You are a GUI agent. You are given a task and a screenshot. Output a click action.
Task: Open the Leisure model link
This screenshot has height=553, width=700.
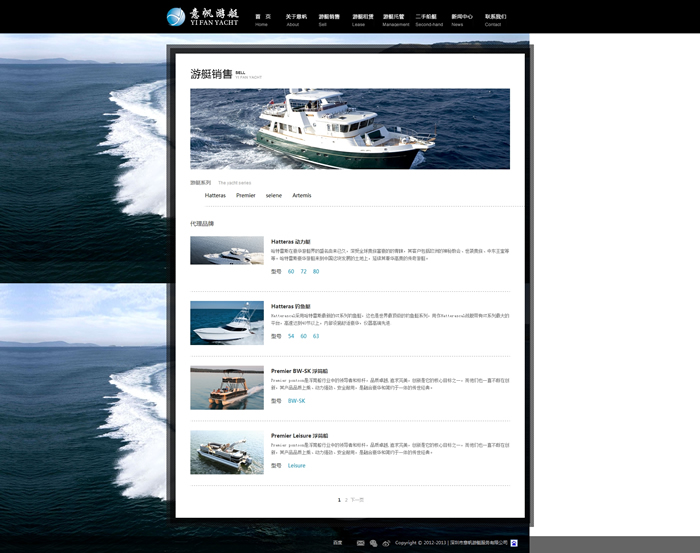pyautogui.click(x=296, y=466)
